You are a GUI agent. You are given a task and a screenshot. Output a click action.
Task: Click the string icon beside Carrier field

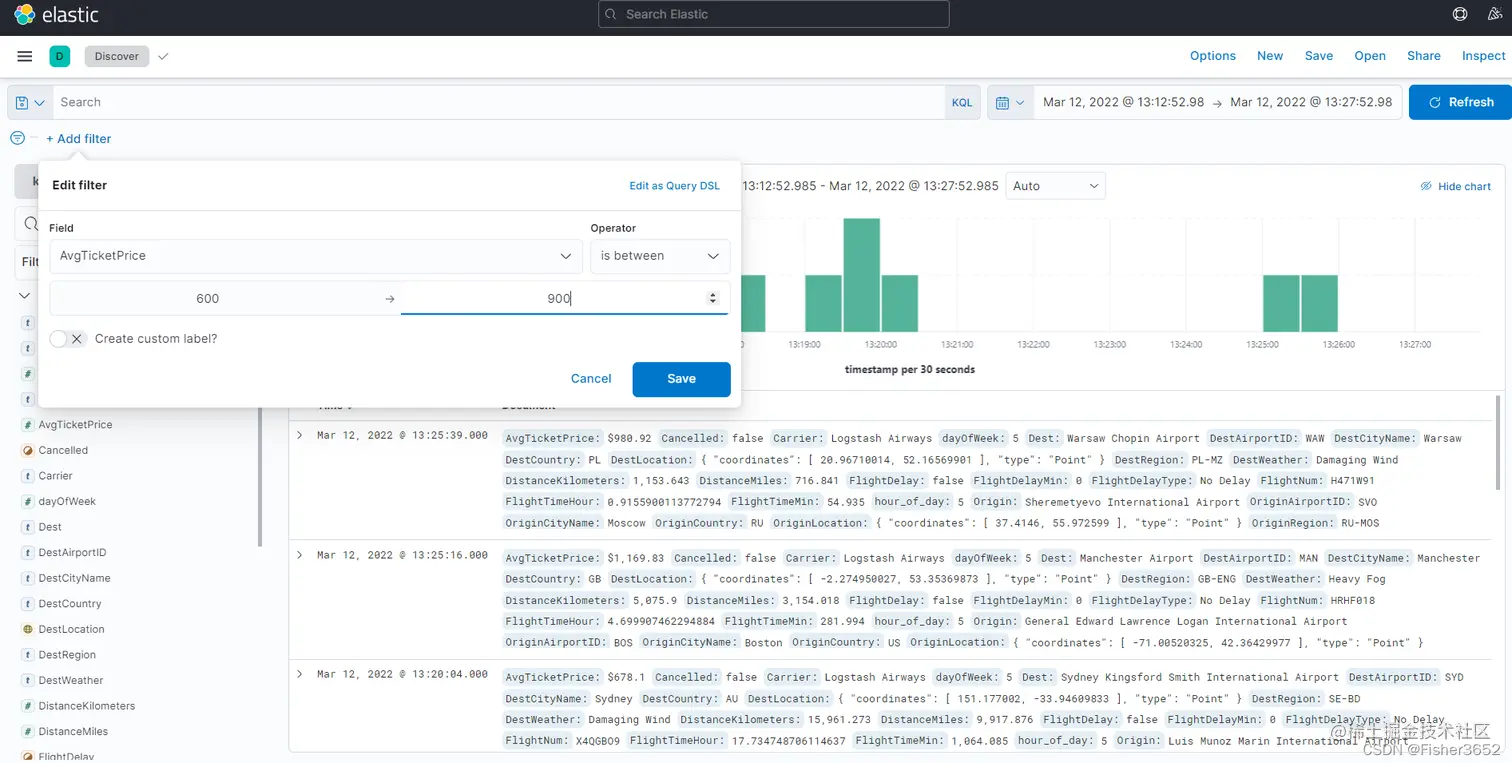click(28, 476)
